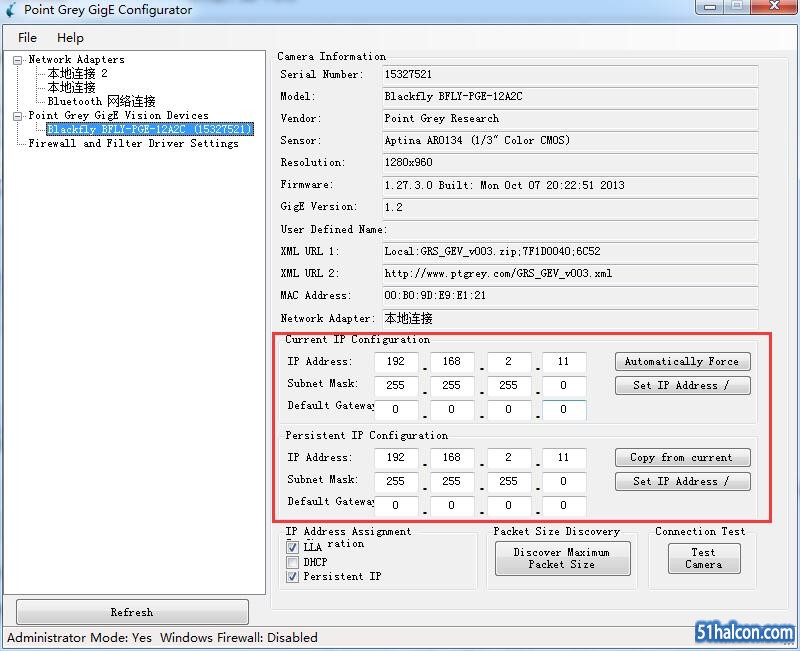
Task: Click Copy from current button
Action: [x=682, y=457]
